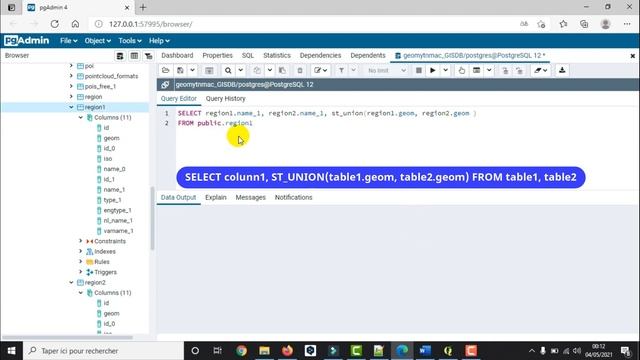Select the Query History tab
Image resolution: width=640 pixels, height=360 pixels.
point(225,99)
